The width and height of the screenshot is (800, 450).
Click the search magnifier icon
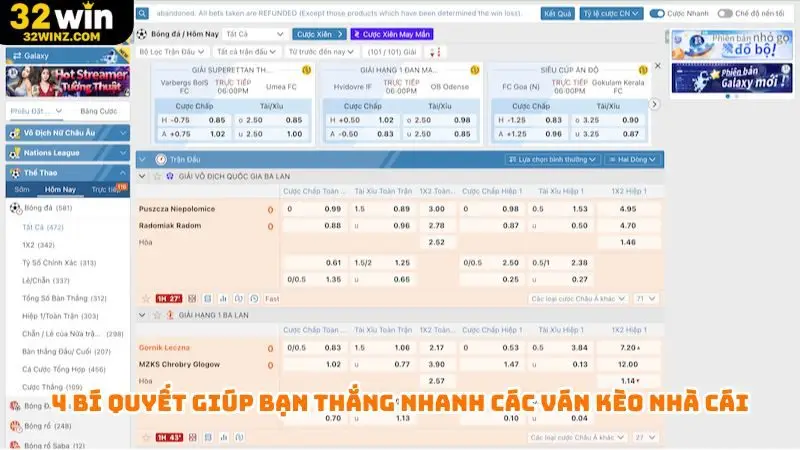(x=142, y=13)
